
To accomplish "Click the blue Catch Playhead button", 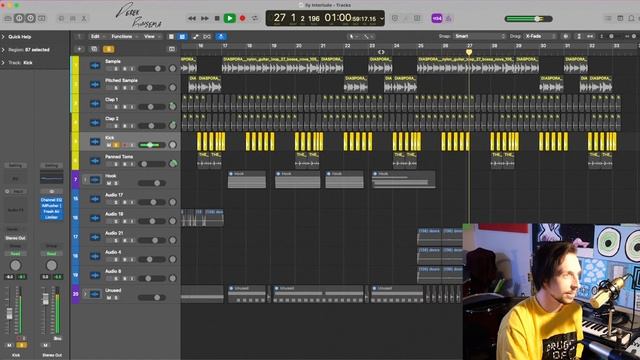I will click(x=221, y=37).
